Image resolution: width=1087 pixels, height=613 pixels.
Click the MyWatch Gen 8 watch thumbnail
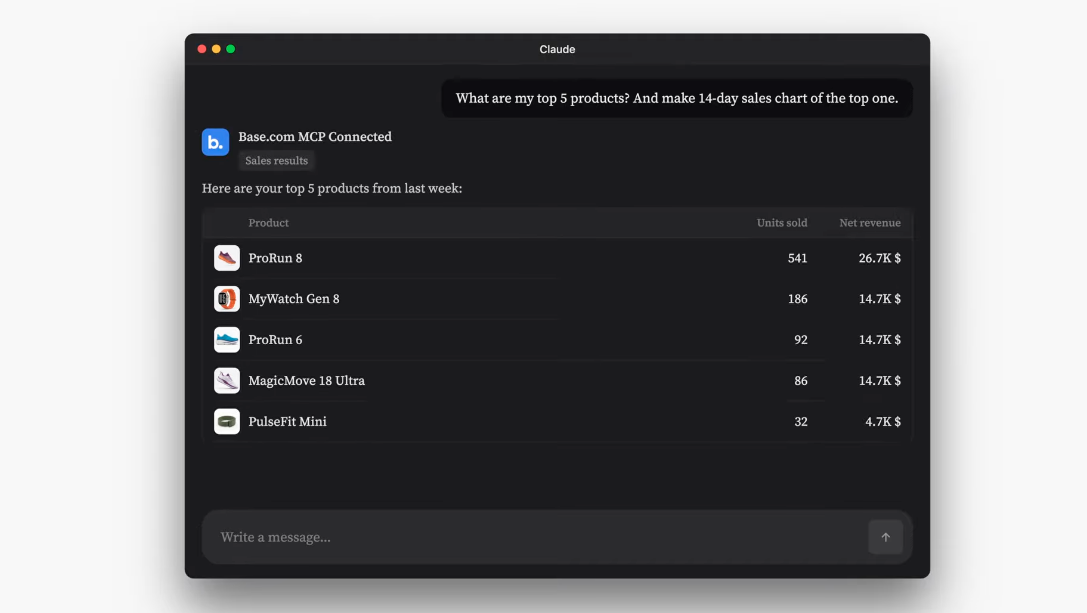(227, 299)
